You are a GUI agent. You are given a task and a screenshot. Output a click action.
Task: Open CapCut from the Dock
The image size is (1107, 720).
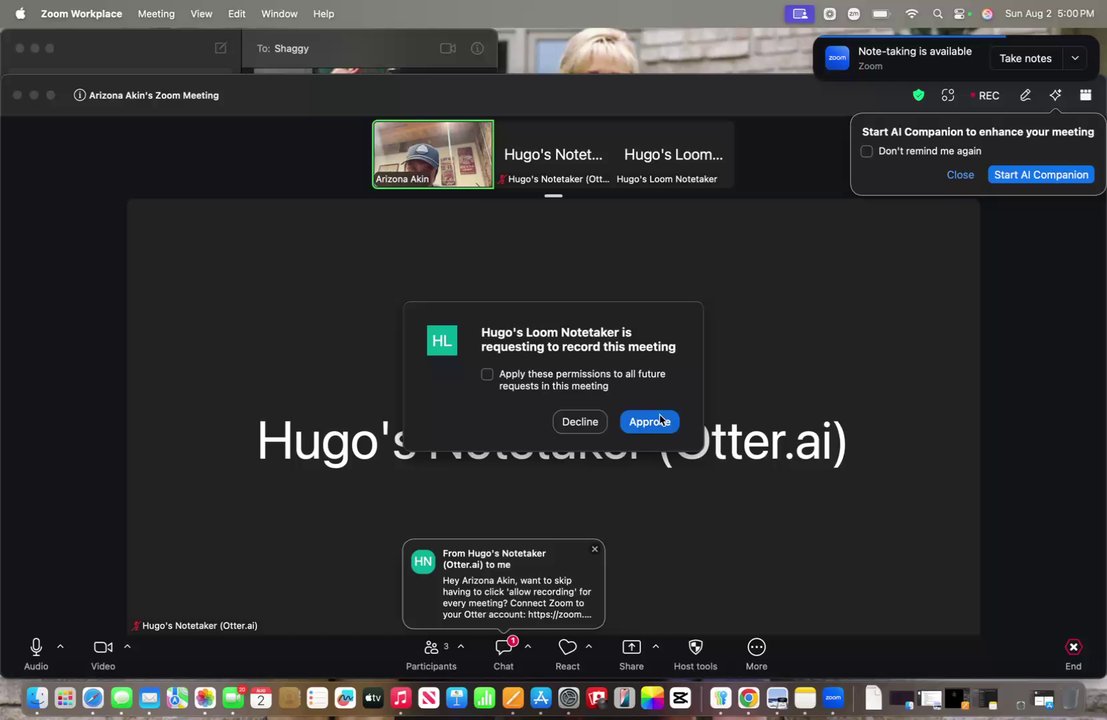pos(681,698)
